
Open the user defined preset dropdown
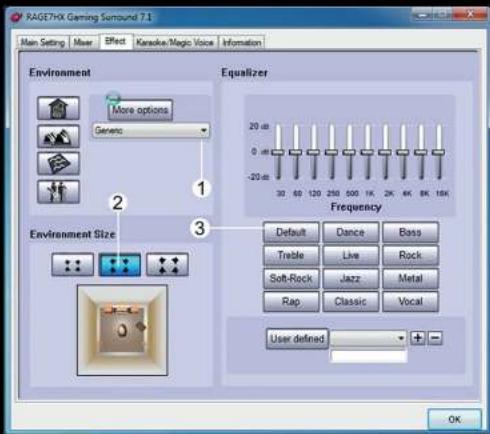click(x=368, y=339)
